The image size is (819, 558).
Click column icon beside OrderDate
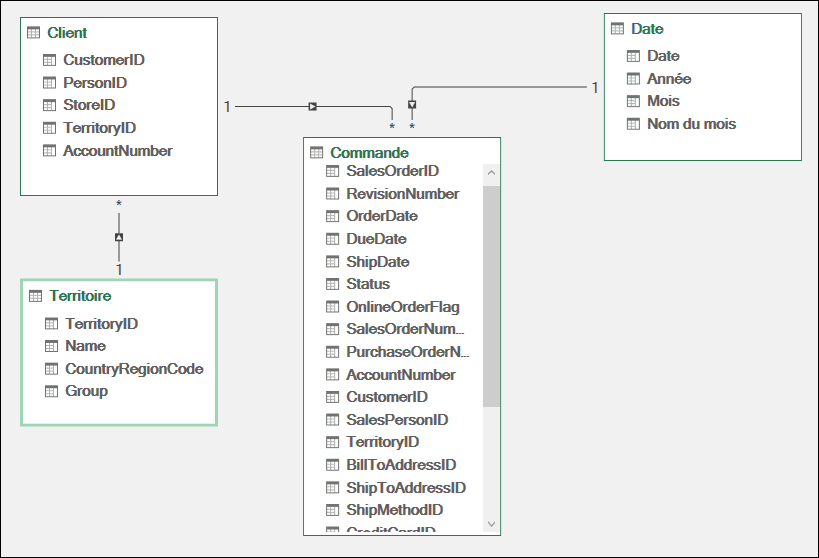click(332, 216)
